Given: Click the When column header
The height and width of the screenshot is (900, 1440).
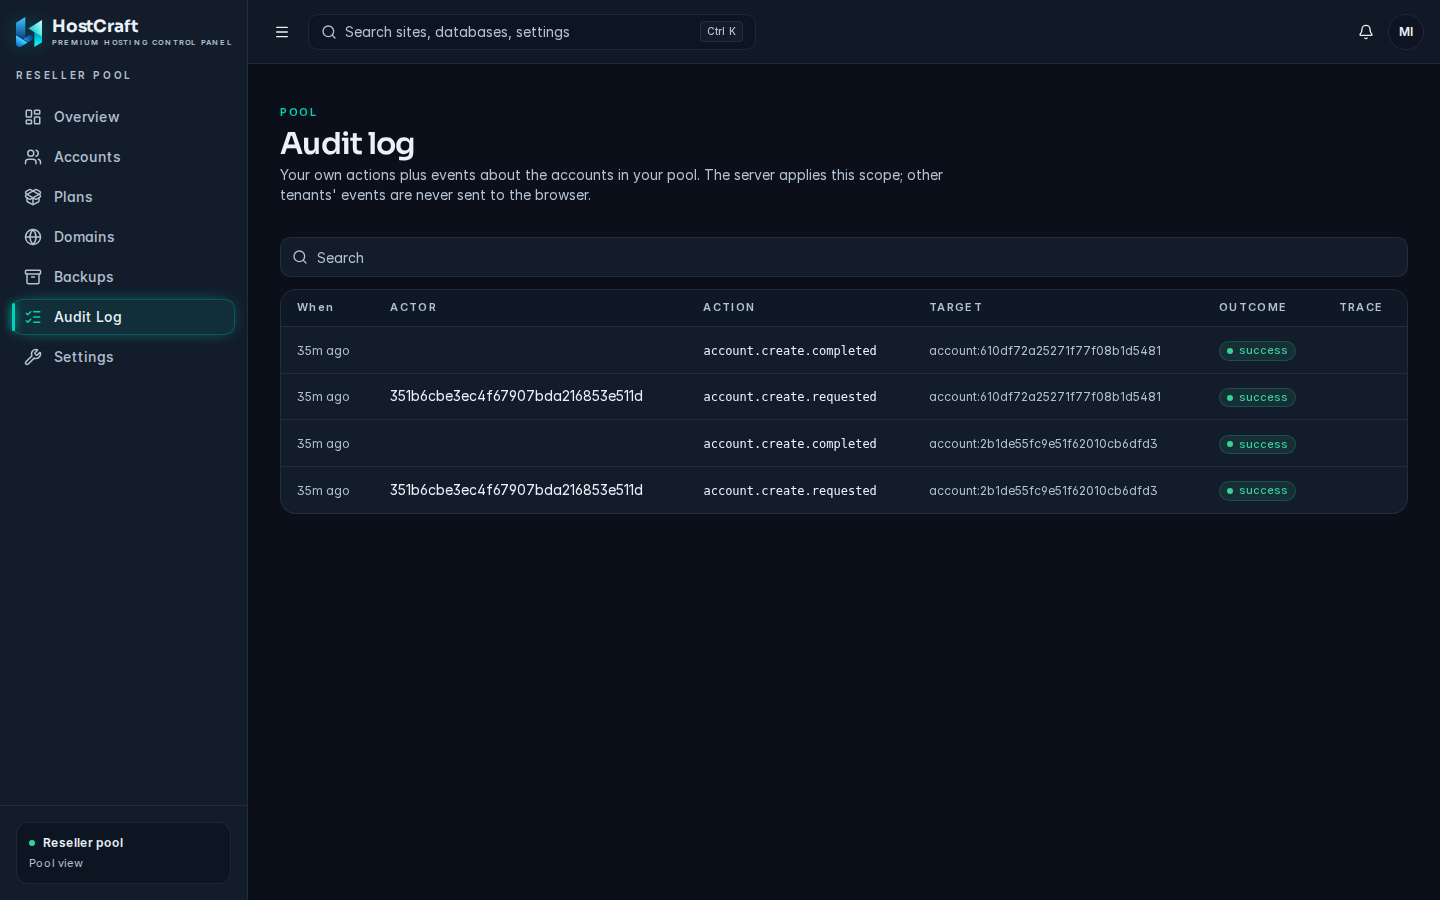Looking at the screenshot, I should click(315, 307).
